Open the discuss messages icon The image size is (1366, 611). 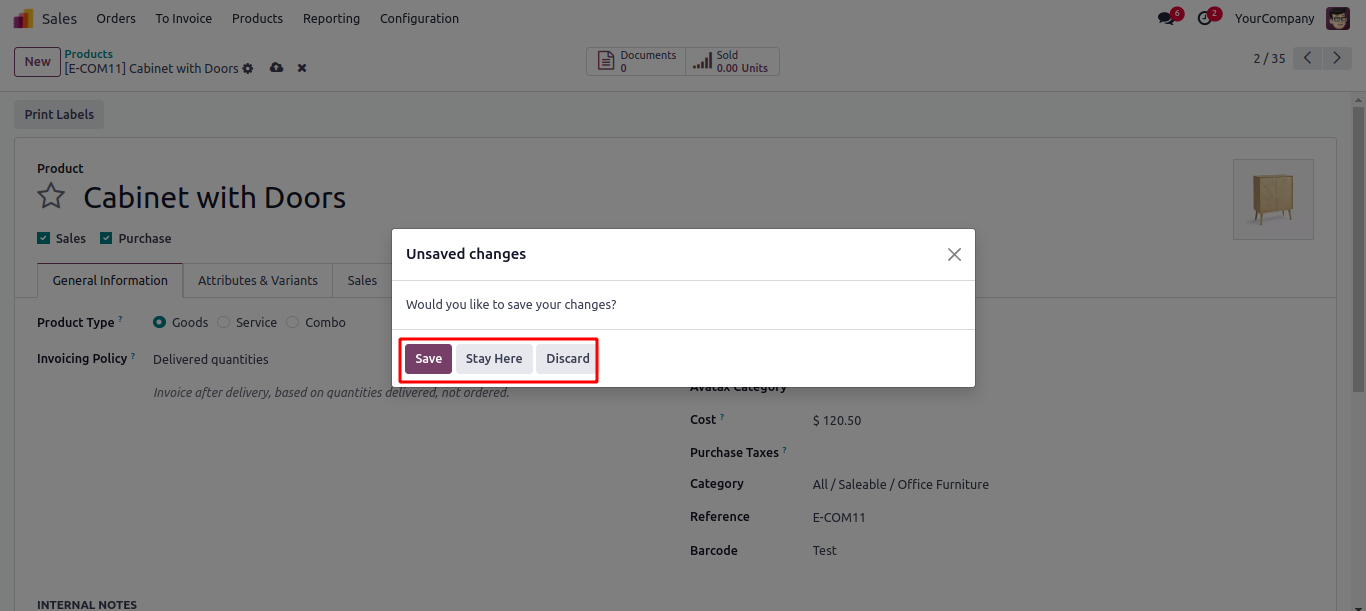(x=1166, y=19)
